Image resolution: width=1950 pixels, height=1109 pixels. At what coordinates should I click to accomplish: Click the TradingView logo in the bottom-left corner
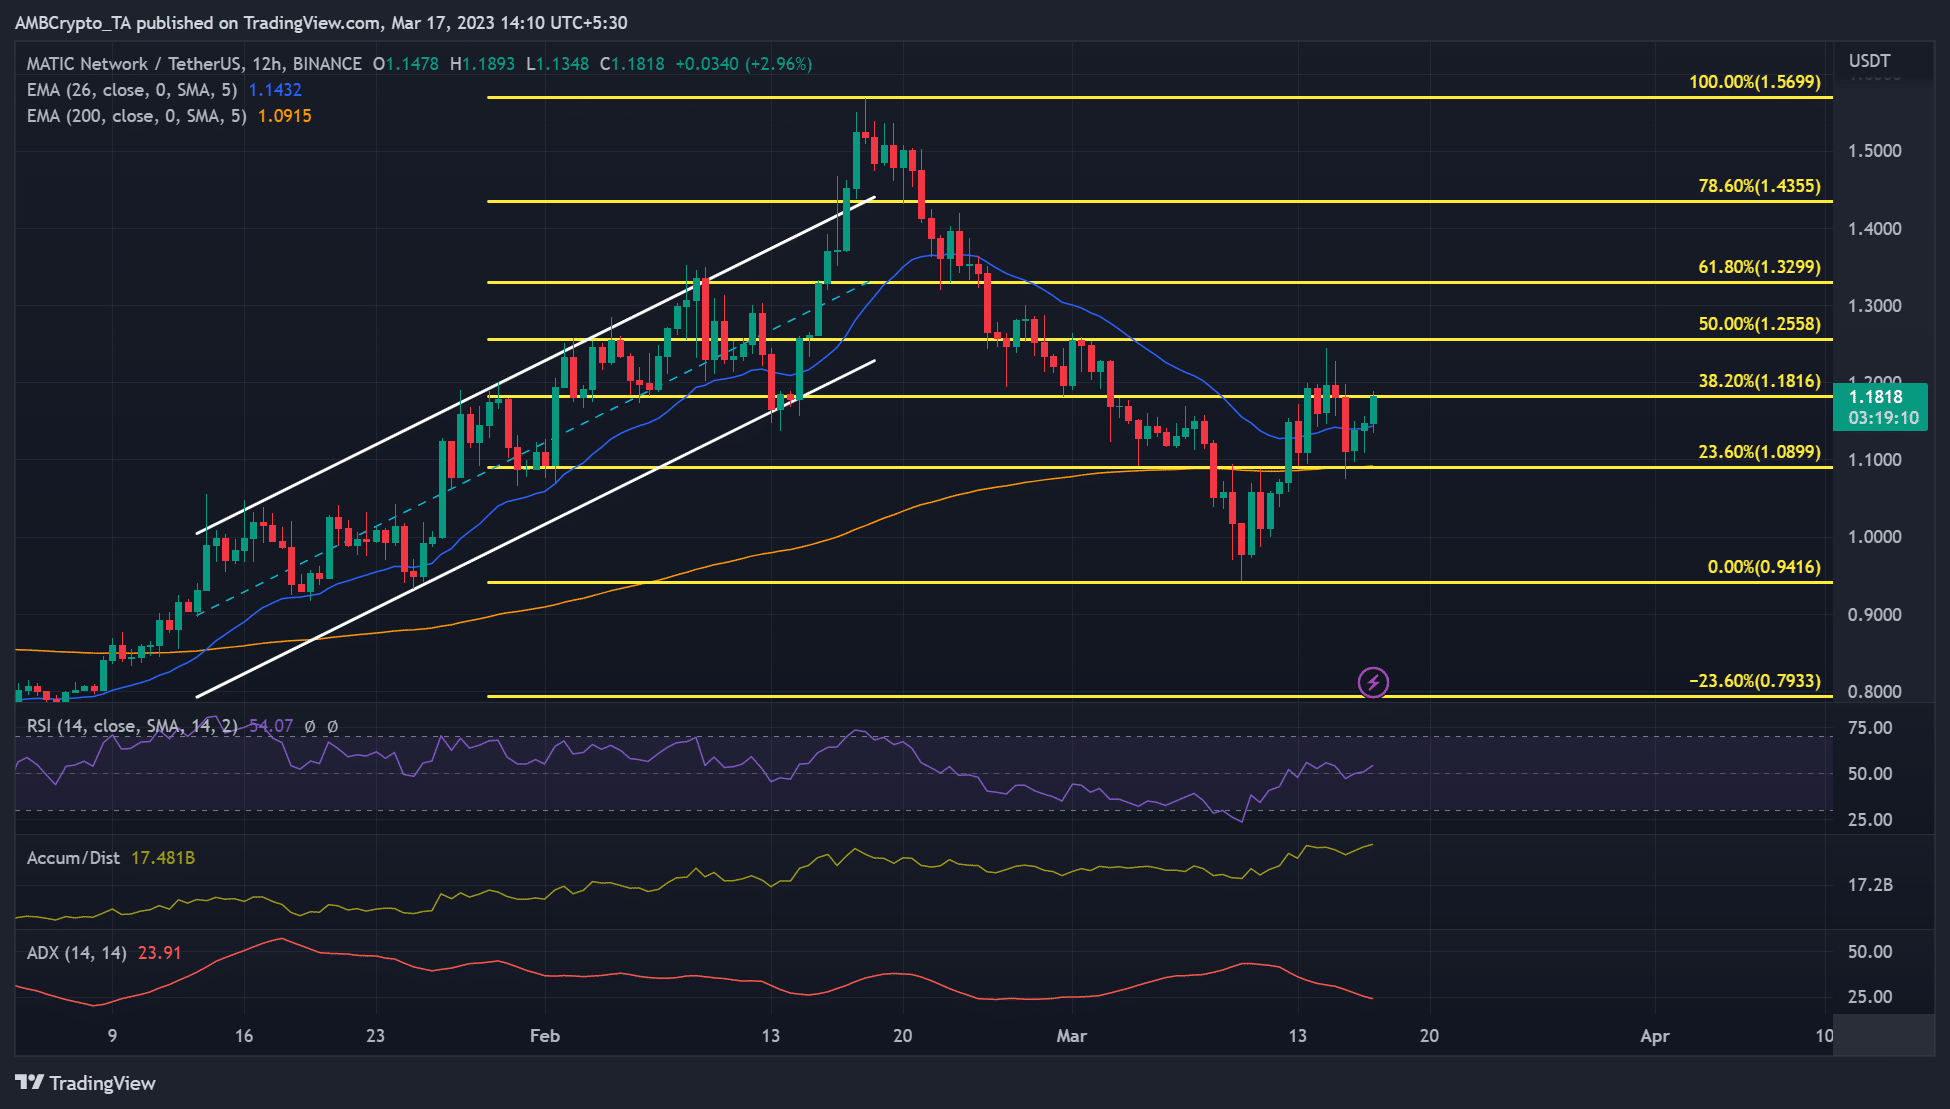point(85,1083)
